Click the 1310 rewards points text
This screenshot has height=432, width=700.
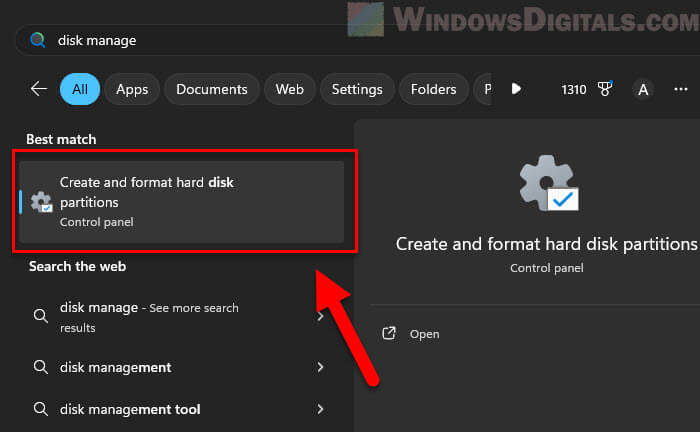(574, 90)
